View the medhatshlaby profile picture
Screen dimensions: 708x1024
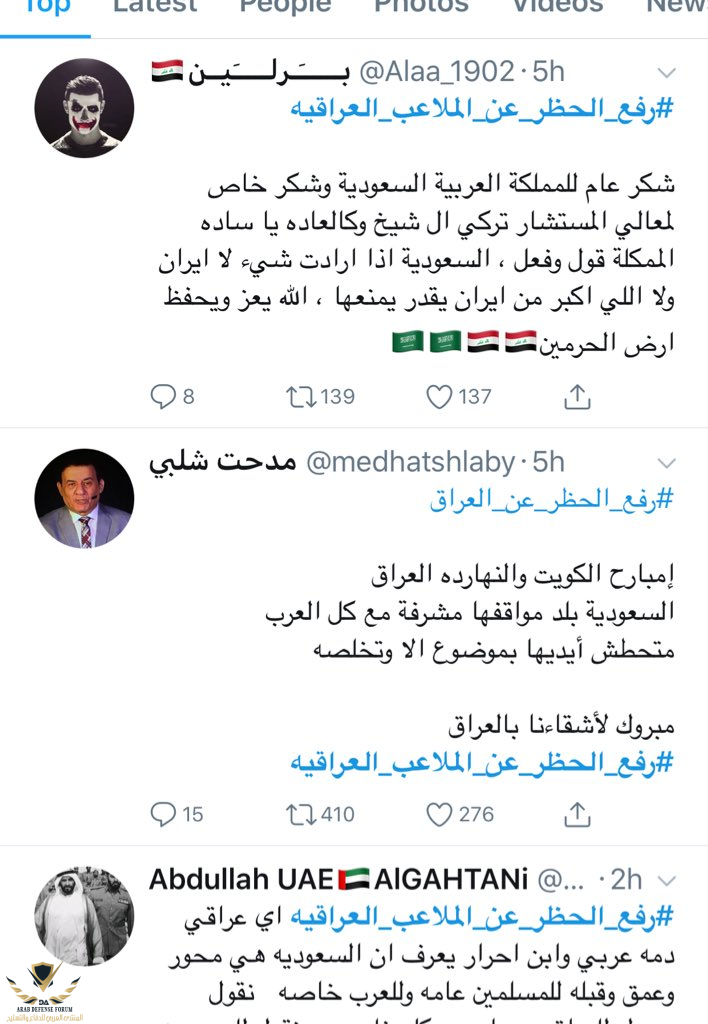point(84,498)
